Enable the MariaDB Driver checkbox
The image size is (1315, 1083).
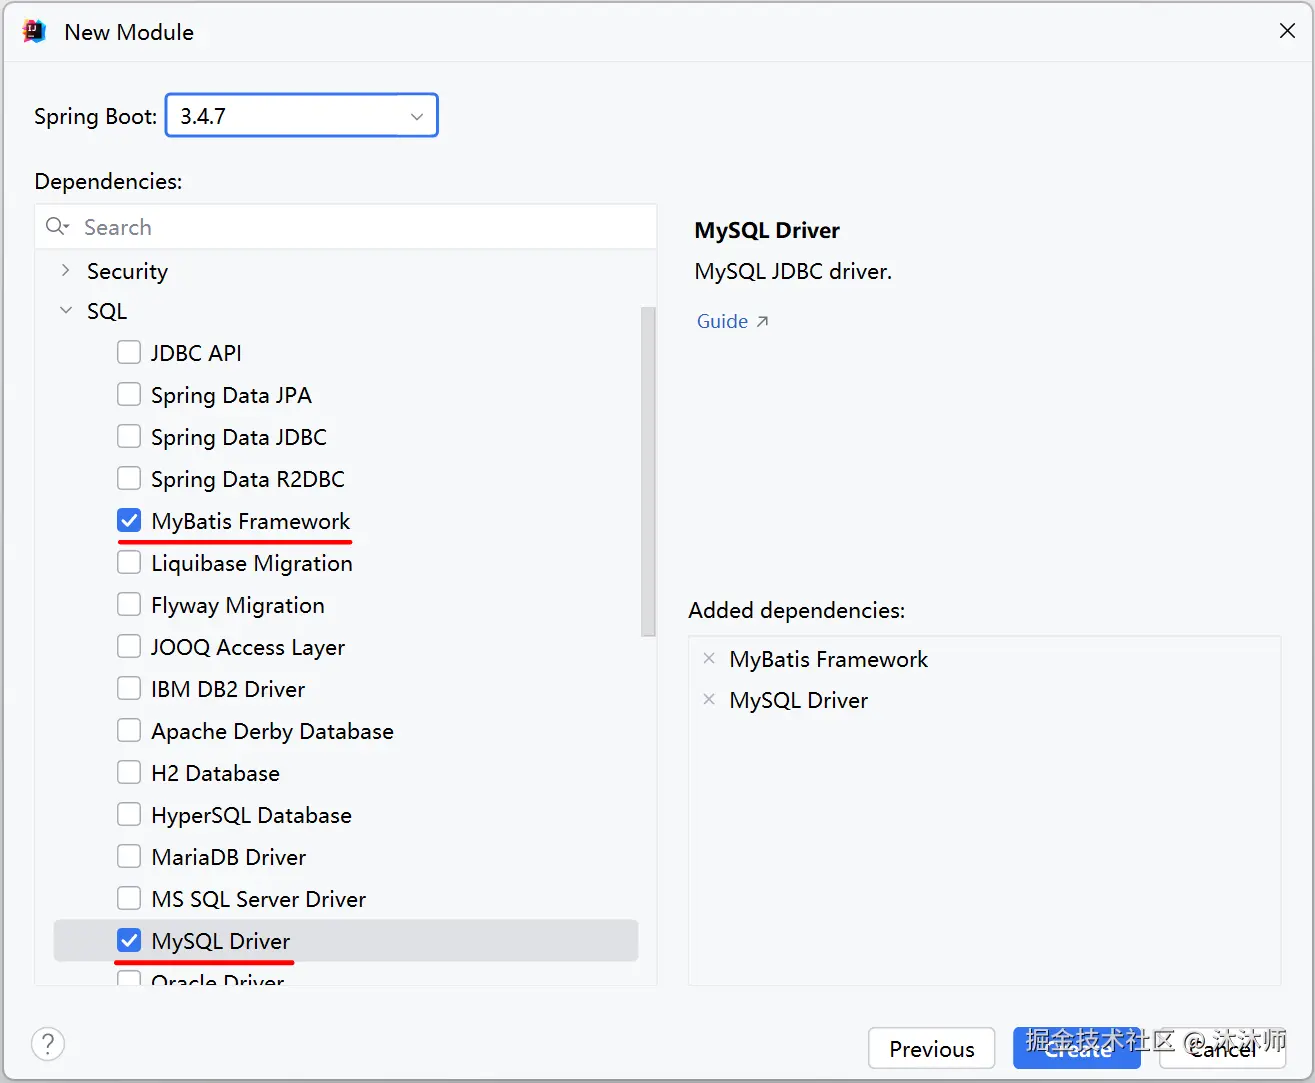129,856
